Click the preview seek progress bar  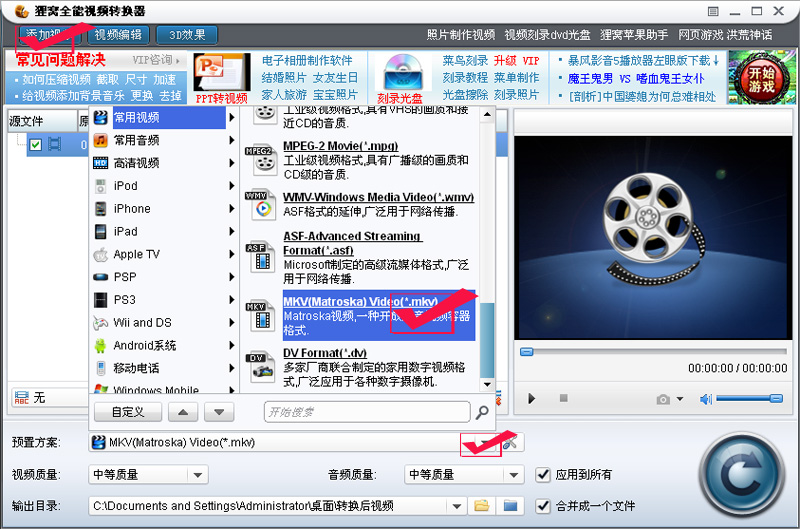(x=654, y=352)
